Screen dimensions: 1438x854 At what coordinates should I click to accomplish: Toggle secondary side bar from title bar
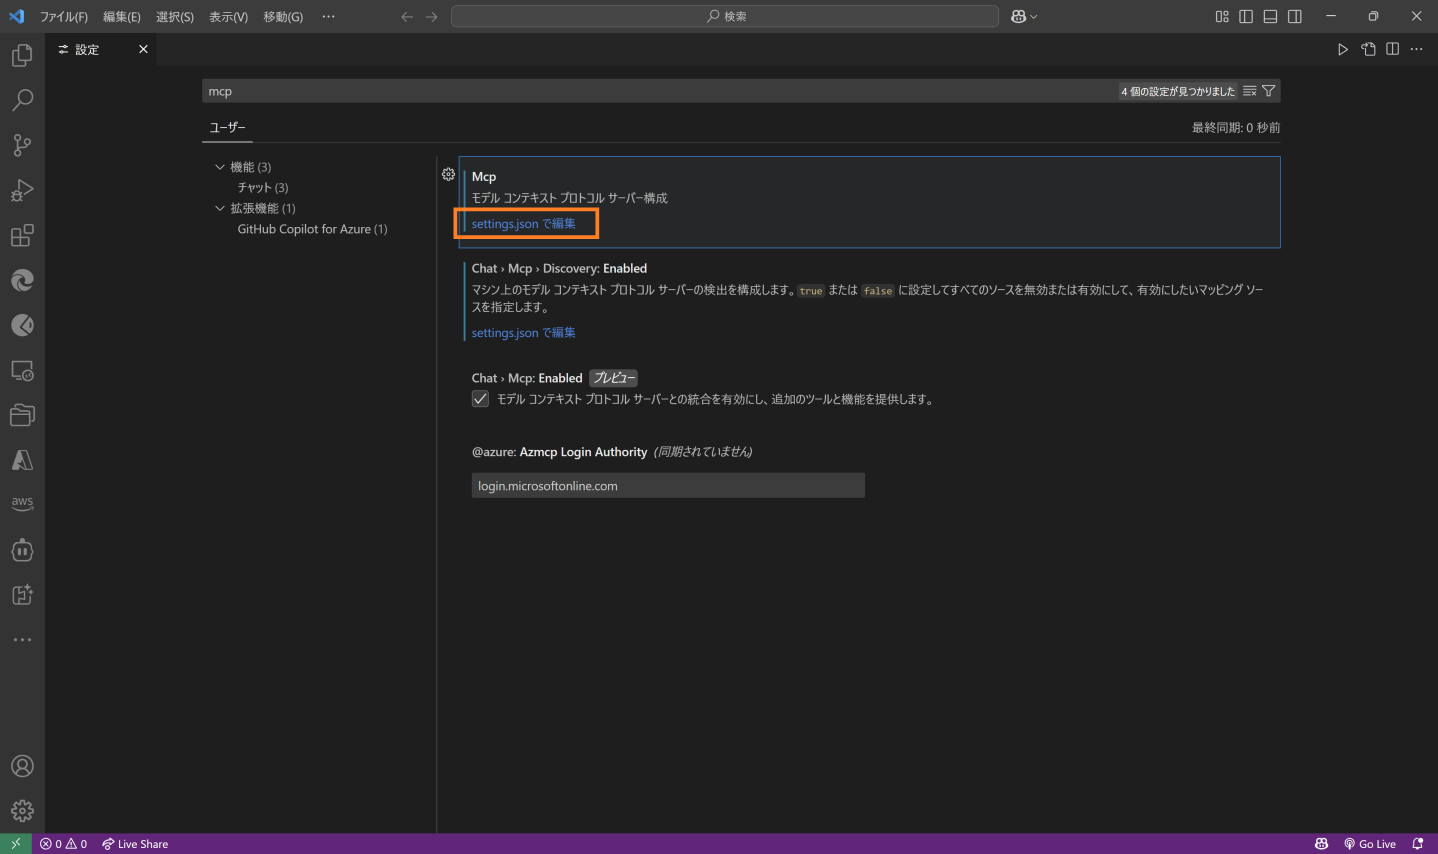[1295, 16]
